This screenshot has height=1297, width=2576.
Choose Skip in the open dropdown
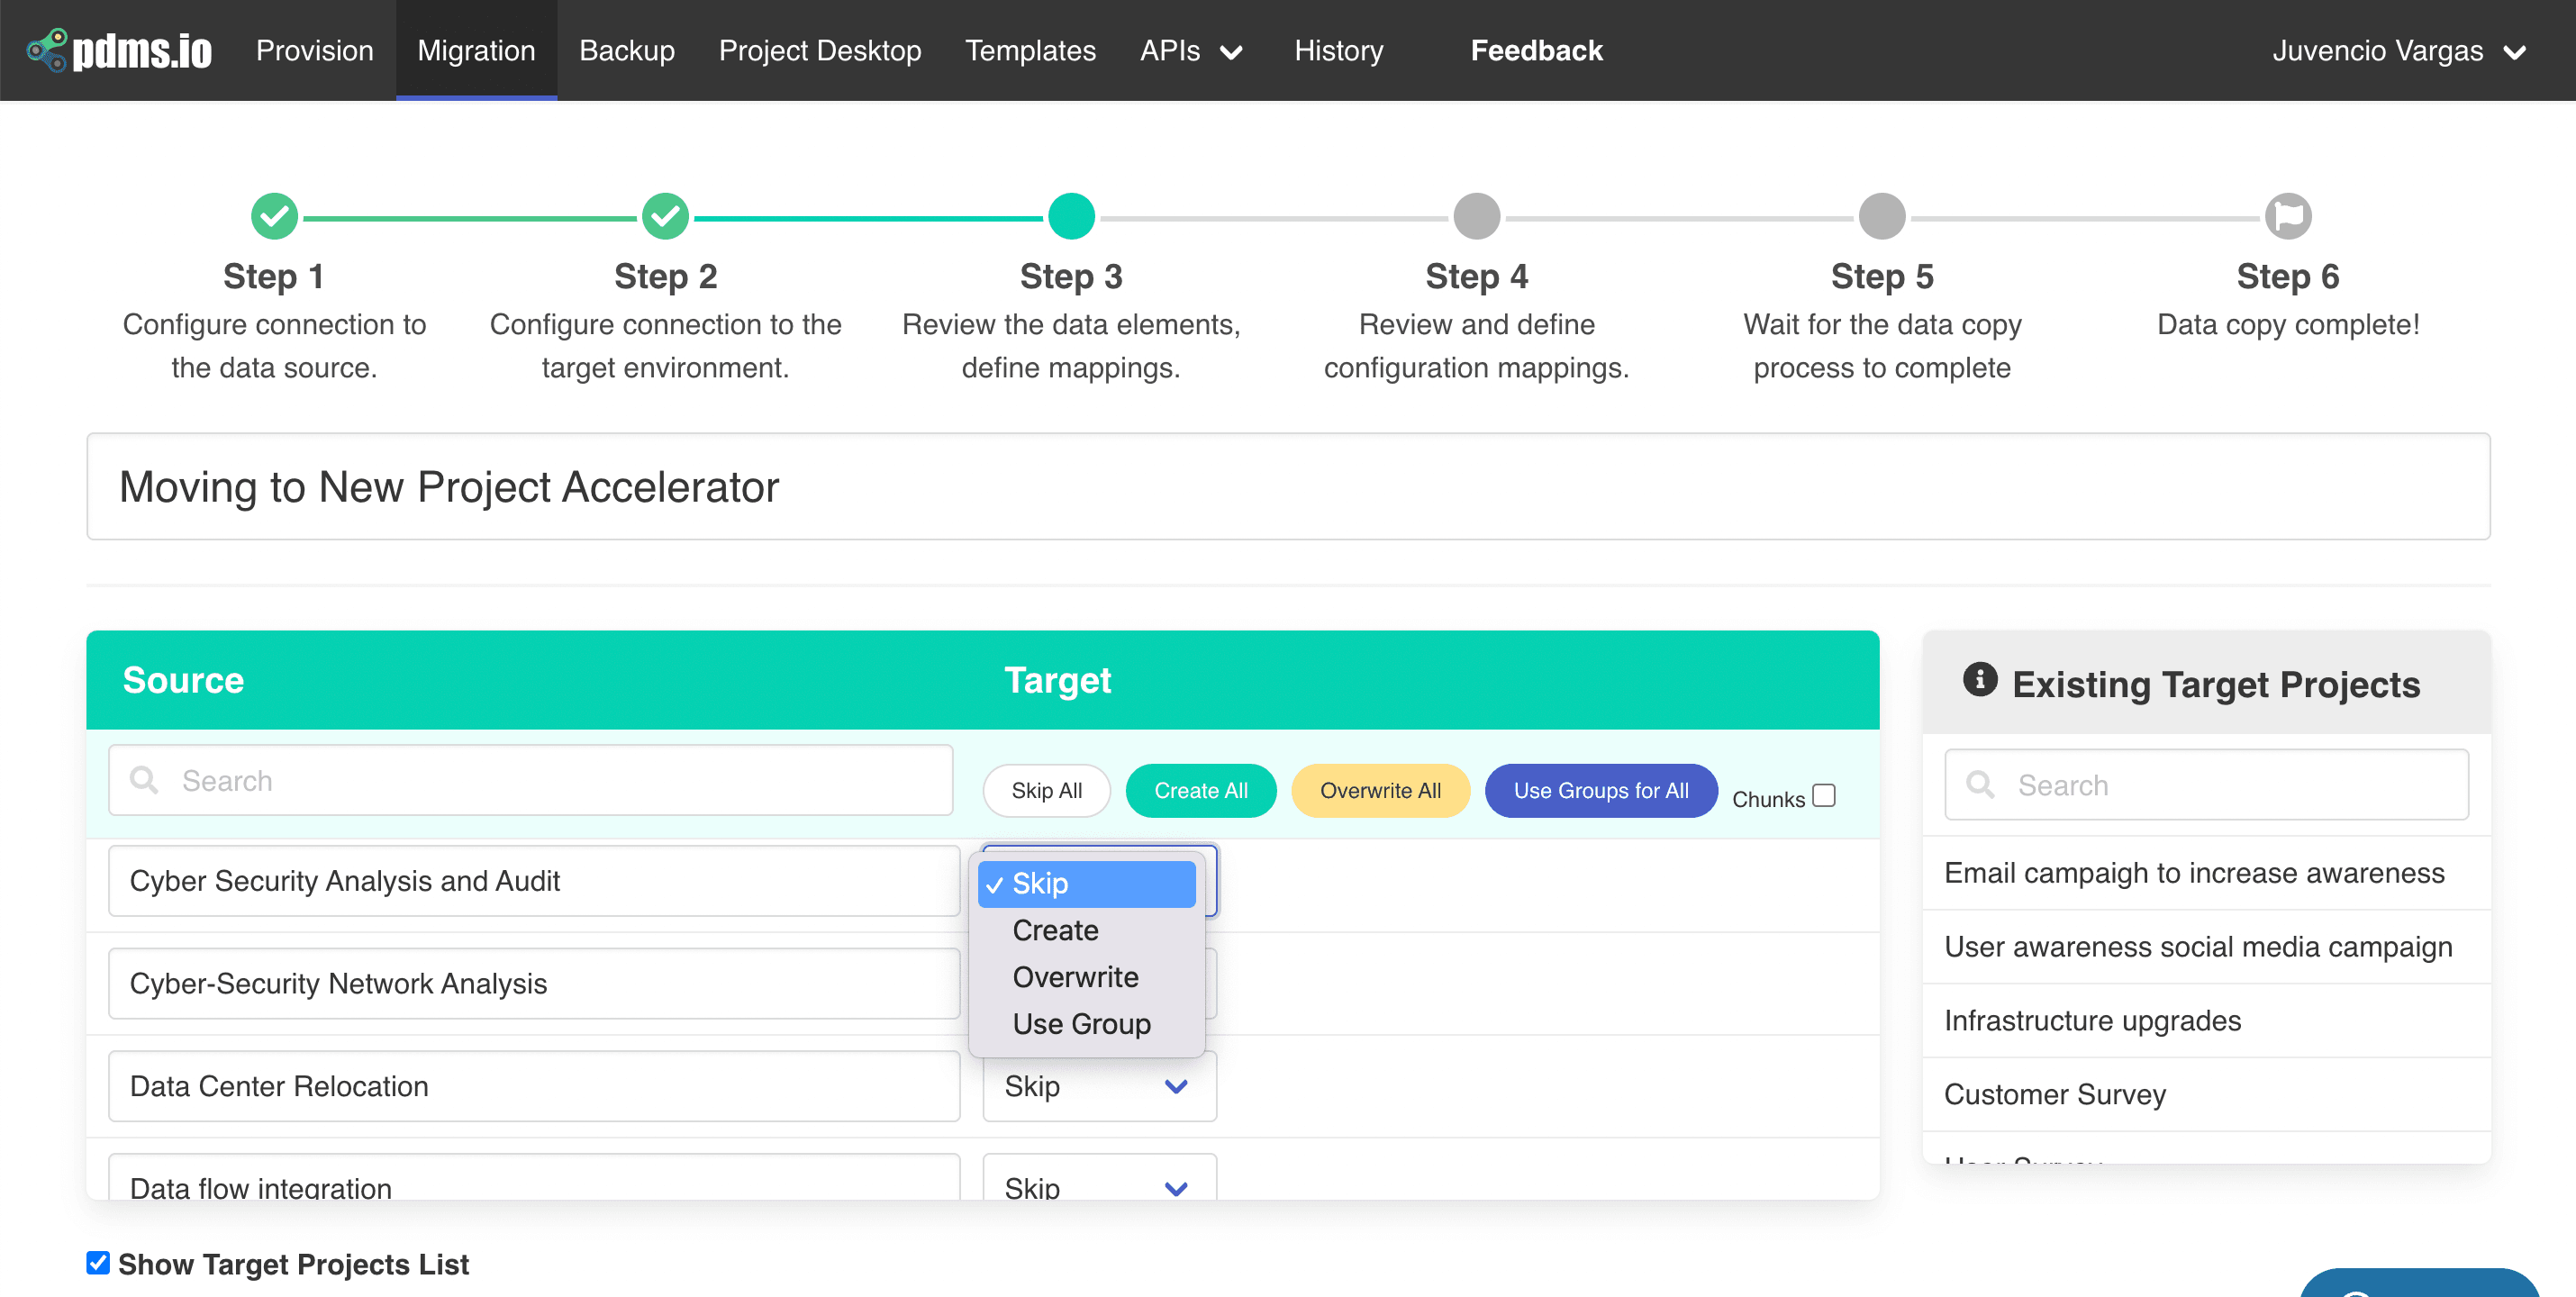[1086, 884]
